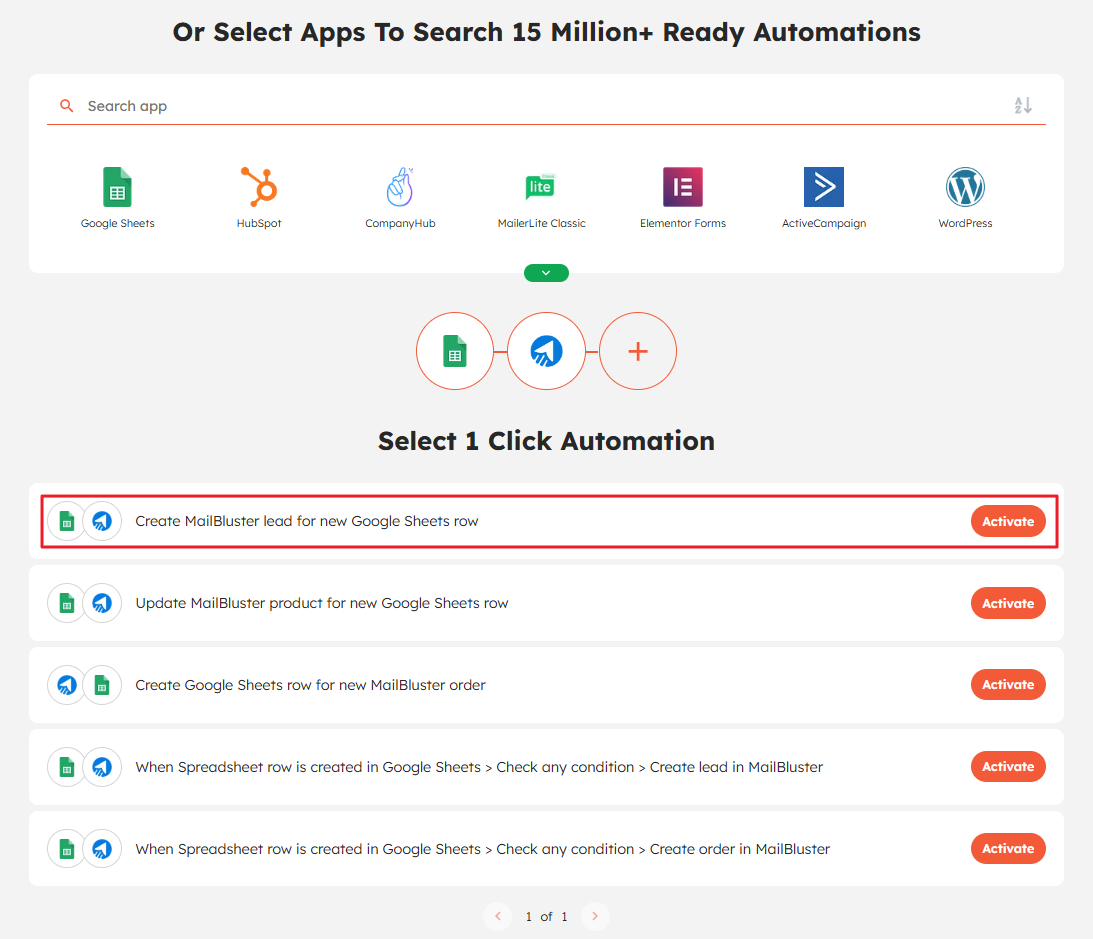Add another app with the plus circle
This screenshot has width=1093, height=939.
(638, 351)
